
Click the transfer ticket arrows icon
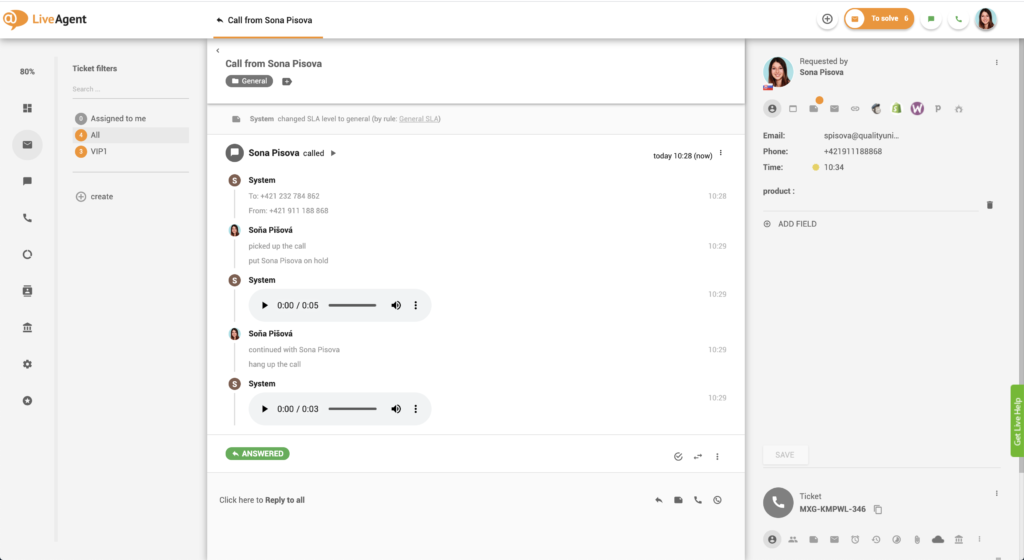point(698,456)
